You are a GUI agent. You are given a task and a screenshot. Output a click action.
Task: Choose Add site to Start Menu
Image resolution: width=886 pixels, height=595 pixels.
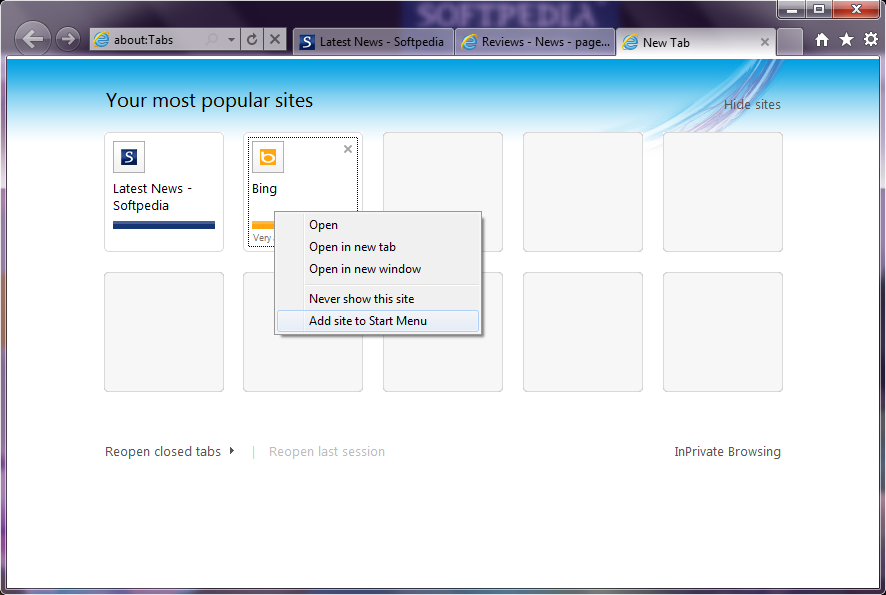(368, 321)
